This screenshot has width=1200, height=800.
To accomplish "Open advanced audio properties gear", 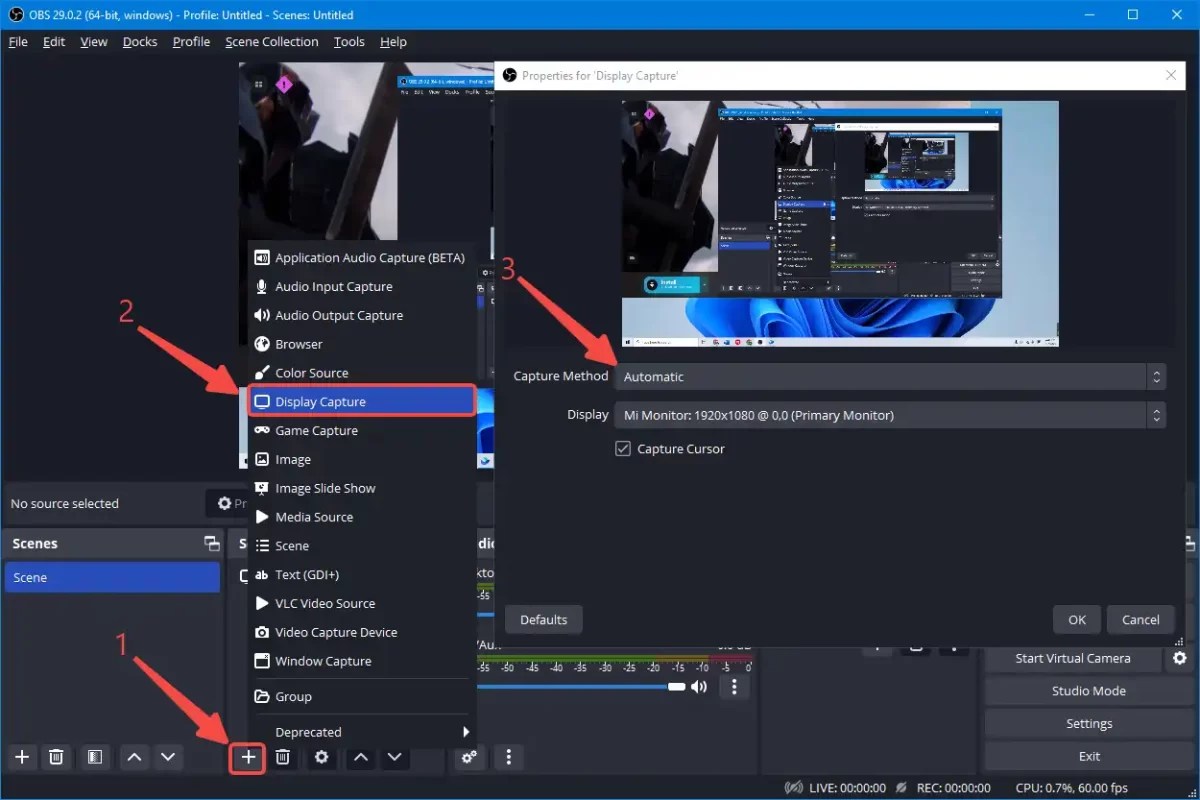I will coord(469,757).
